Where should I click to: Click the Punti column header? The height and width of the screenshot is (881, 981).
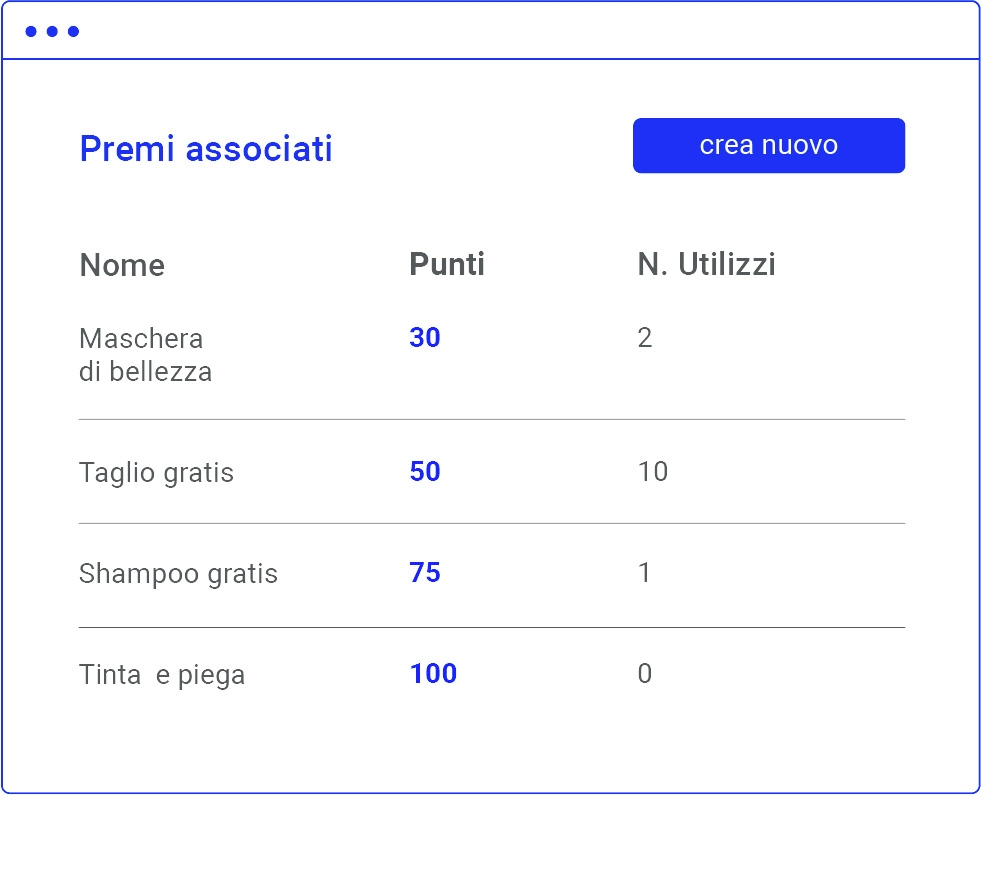(446, 264)
